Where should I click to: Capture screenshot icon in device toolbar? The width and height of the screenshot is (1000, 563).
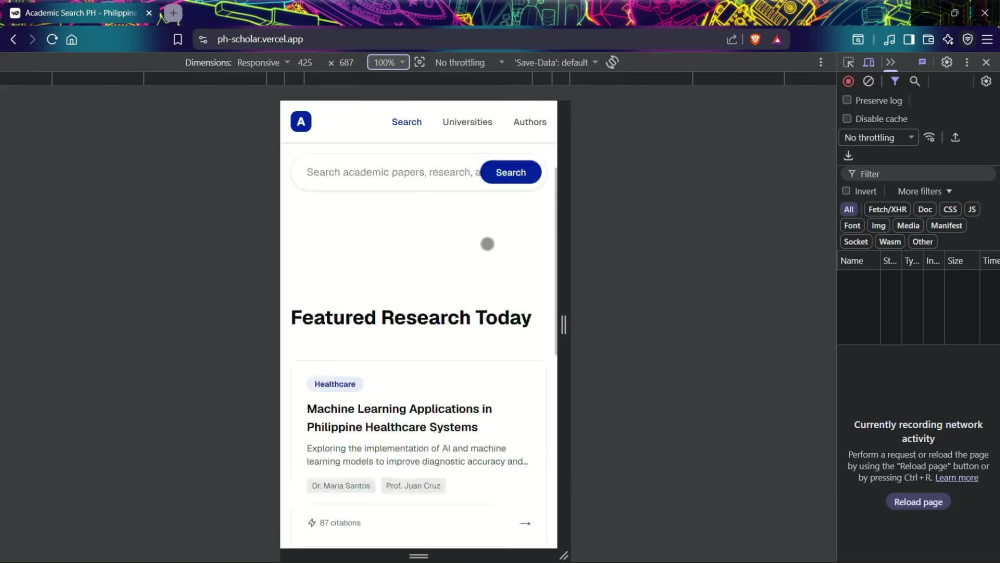pos(420,62)
